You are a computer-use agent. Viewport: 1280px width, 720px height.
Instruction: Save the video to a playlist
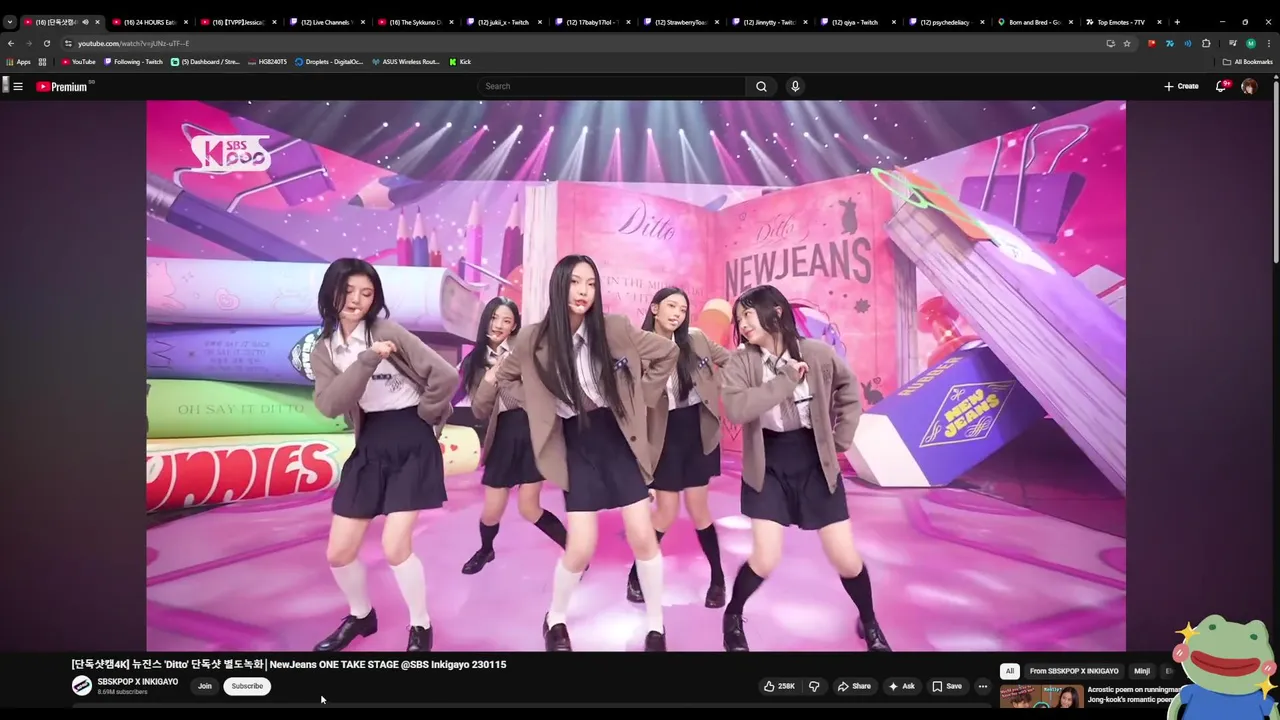tap(947, 686)
